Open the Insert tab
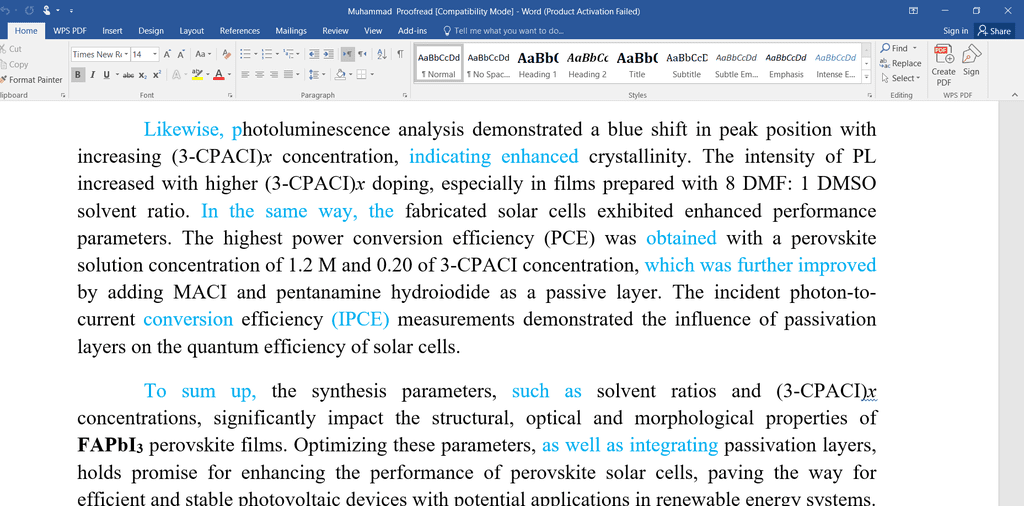 tap(112, 31)
